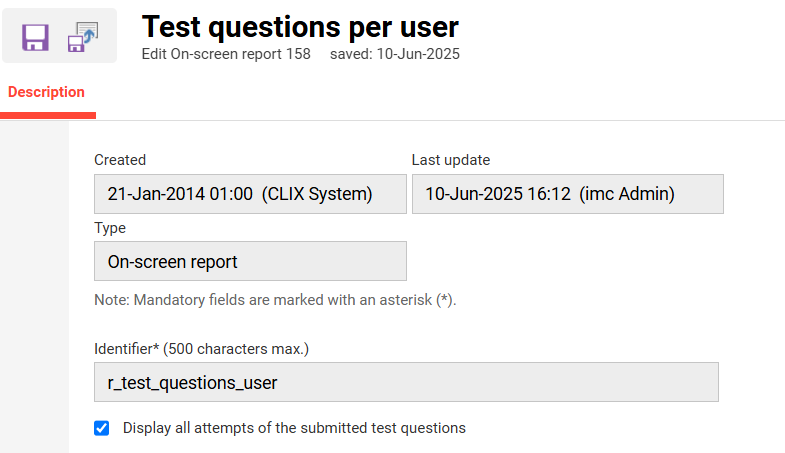This screenshot has height=453, width=785.
Task: Click the 'Identifier*' field label
Action: pyautogui.click(x=125, y=349)
